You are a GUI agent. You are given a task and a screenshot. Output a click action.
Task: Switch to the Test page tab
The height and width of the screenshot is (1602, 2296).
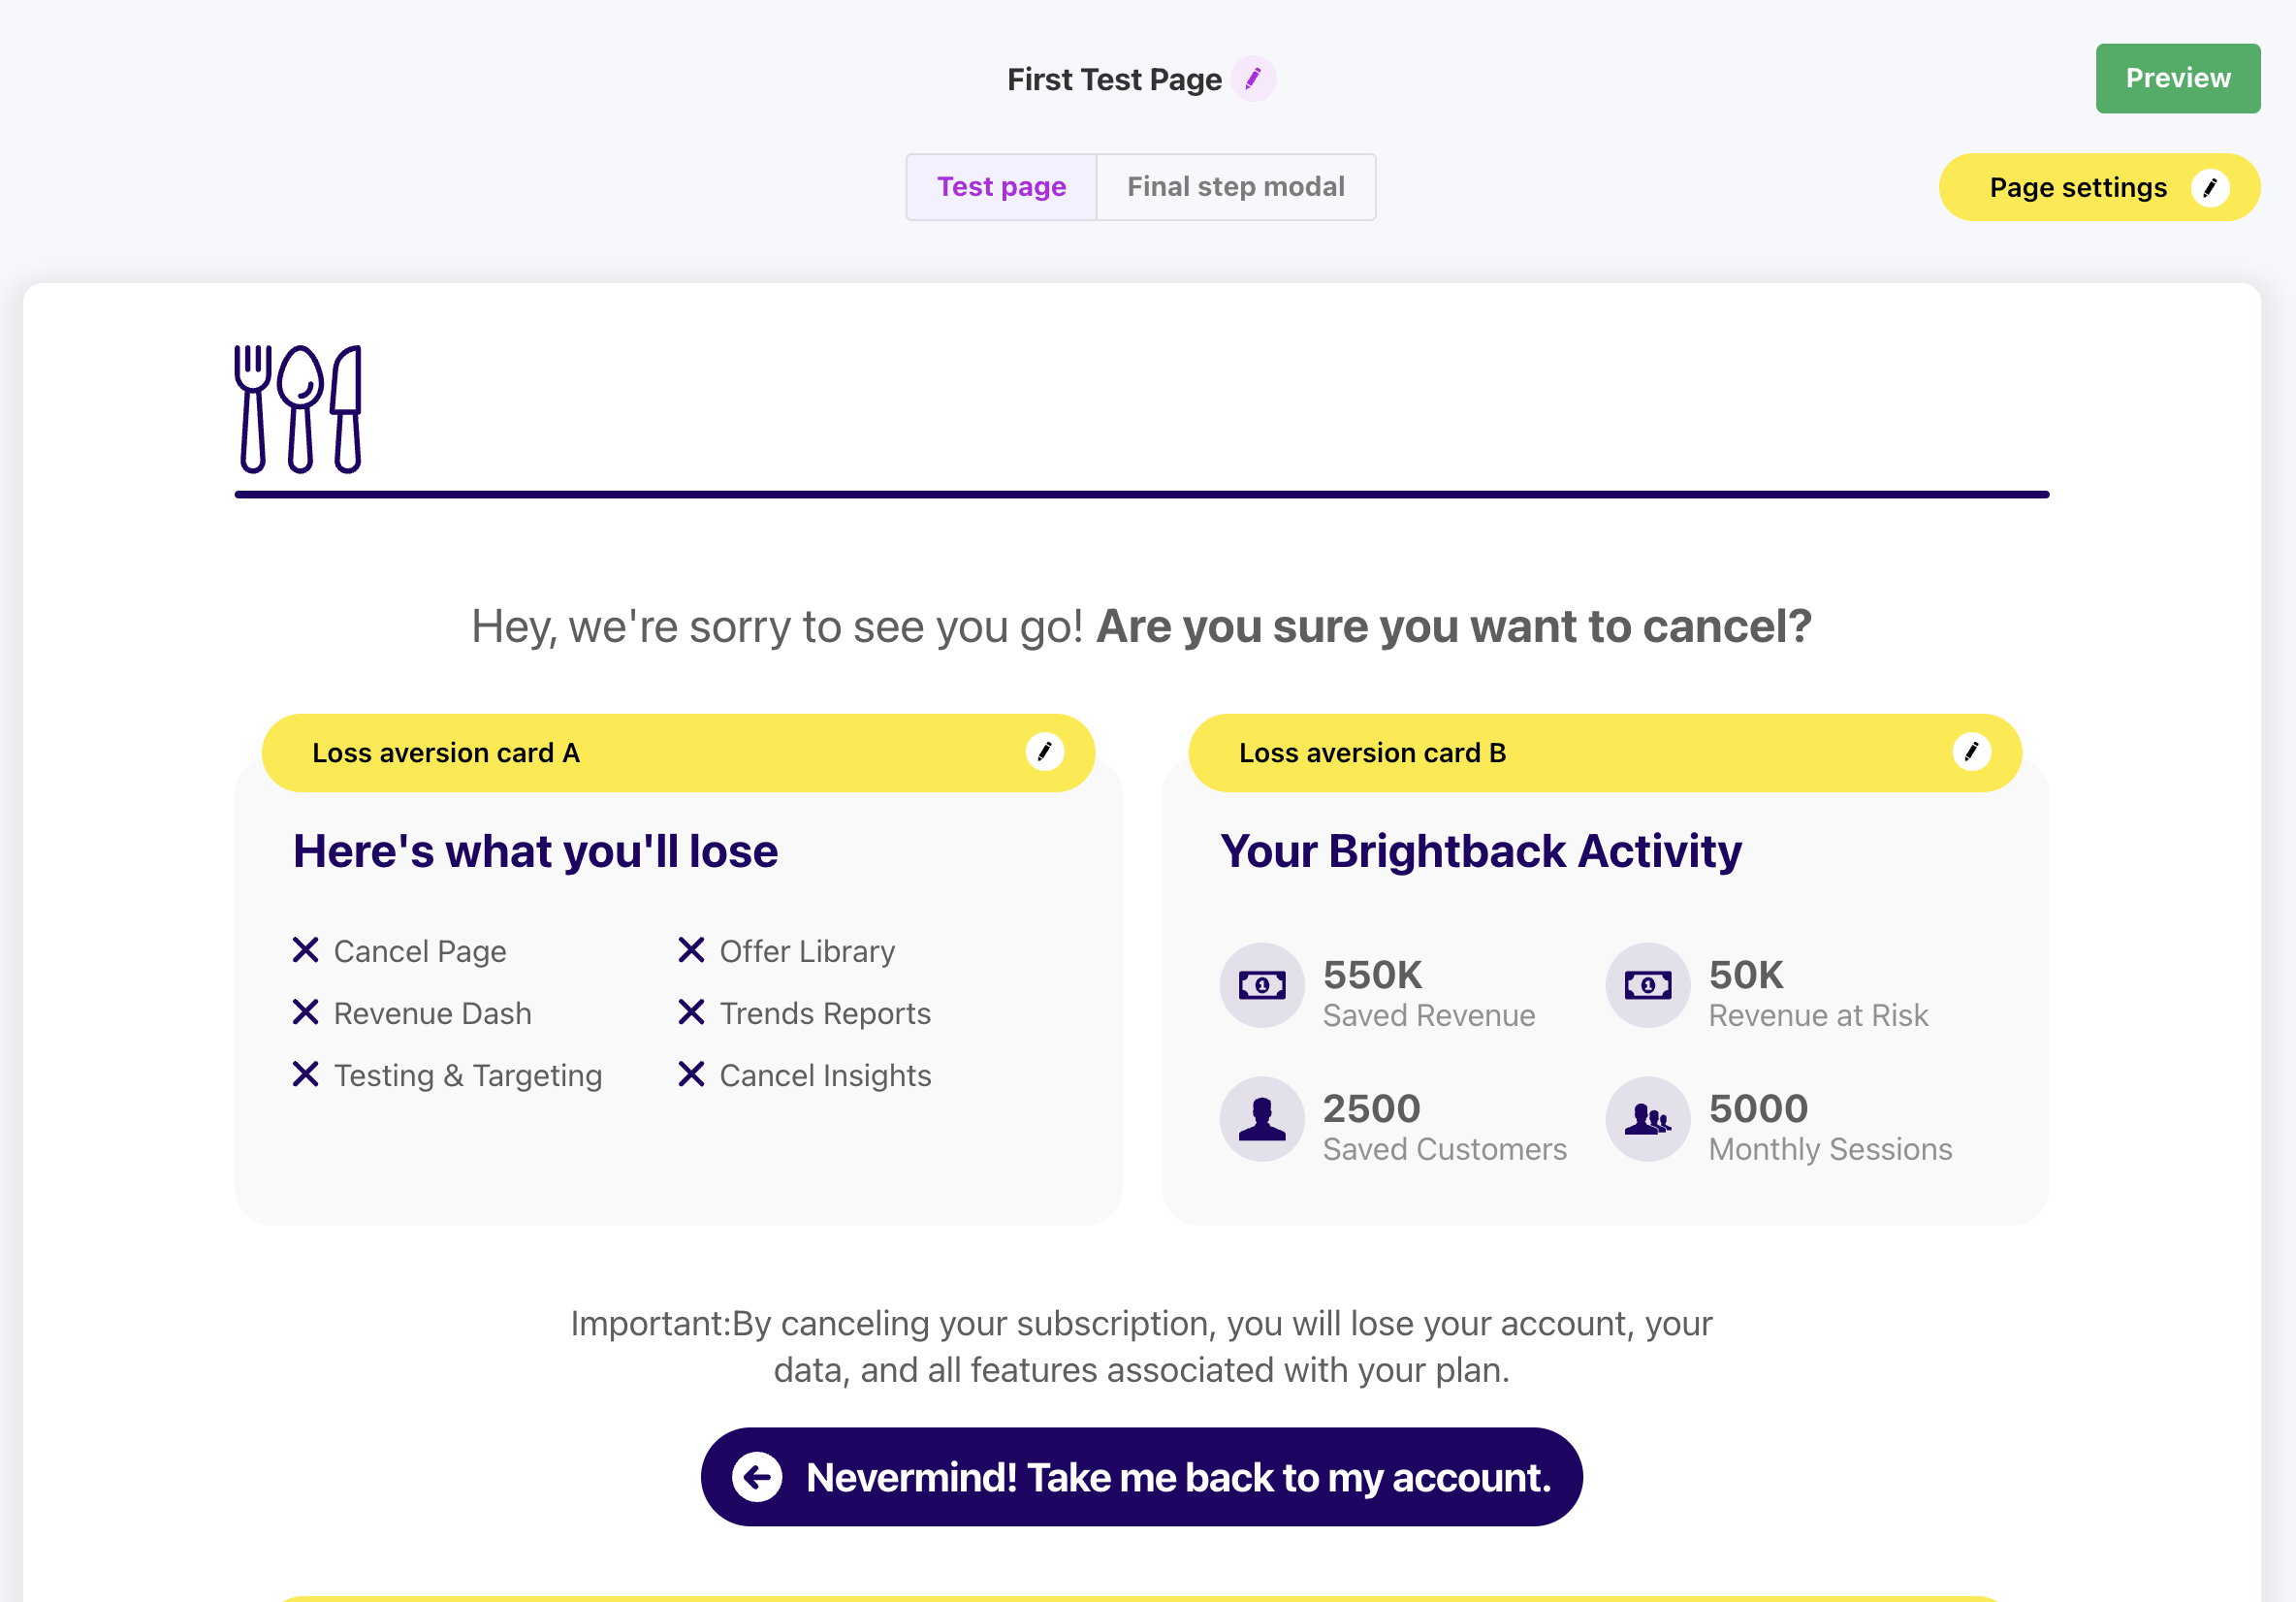(x=1001, y=187)
